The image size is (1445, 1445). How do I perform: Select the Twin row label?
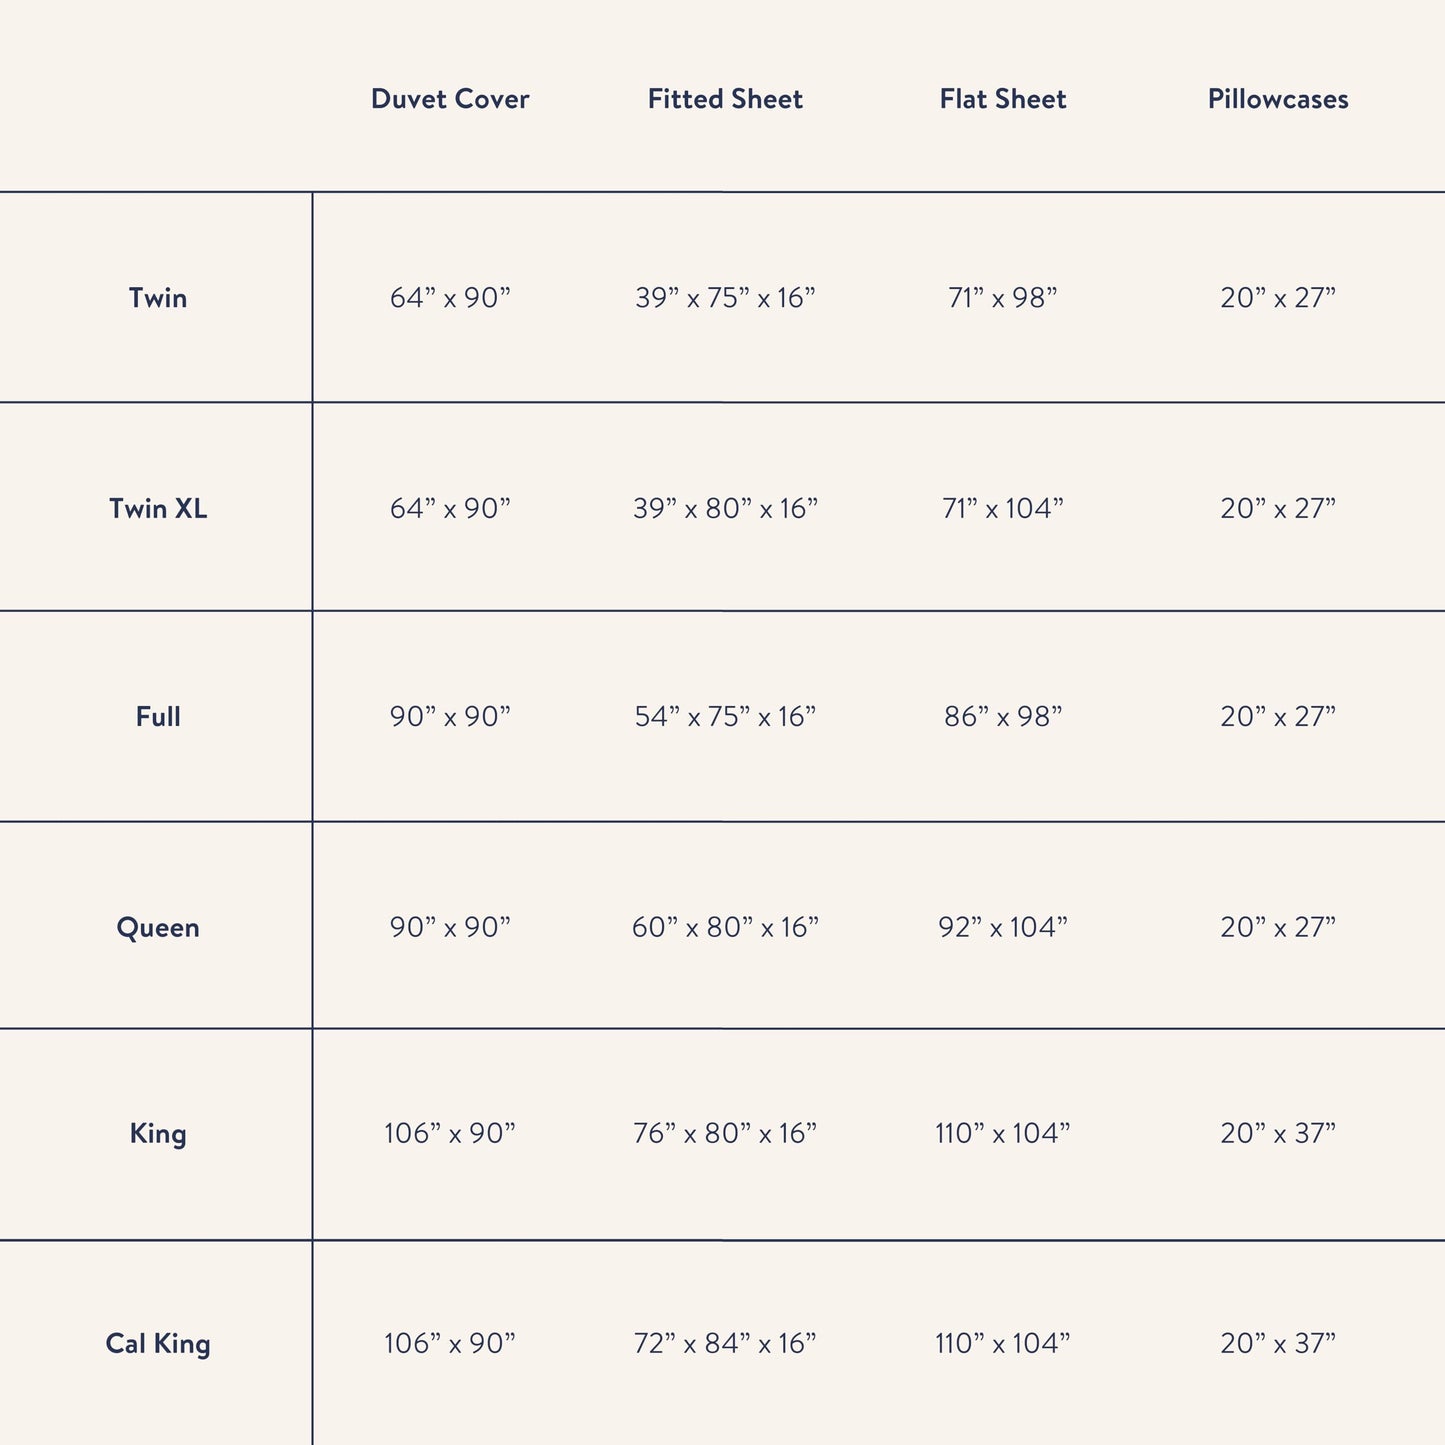pos(158,298)
